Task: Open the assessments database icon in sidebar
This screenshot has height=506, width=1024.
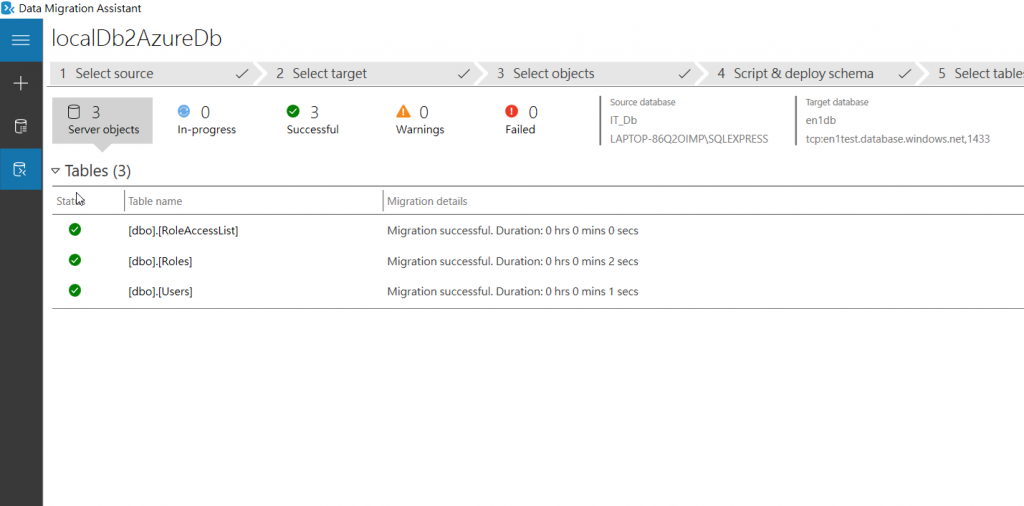Action: pyautogui.click(x=21, y=127)
